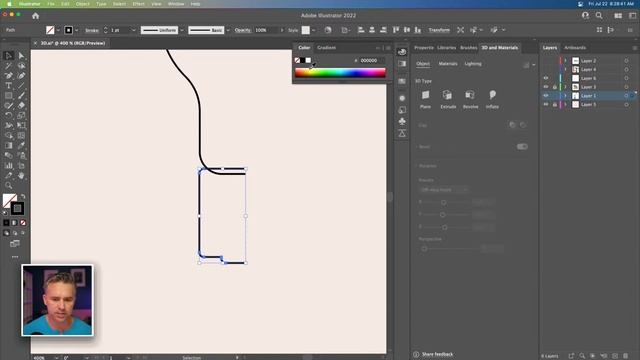Image resolution: width=640 pixels, height=360 pixels.
Task: Open the Arrange Documents icon
Action: pyautogui.click(x=618, y=16)
